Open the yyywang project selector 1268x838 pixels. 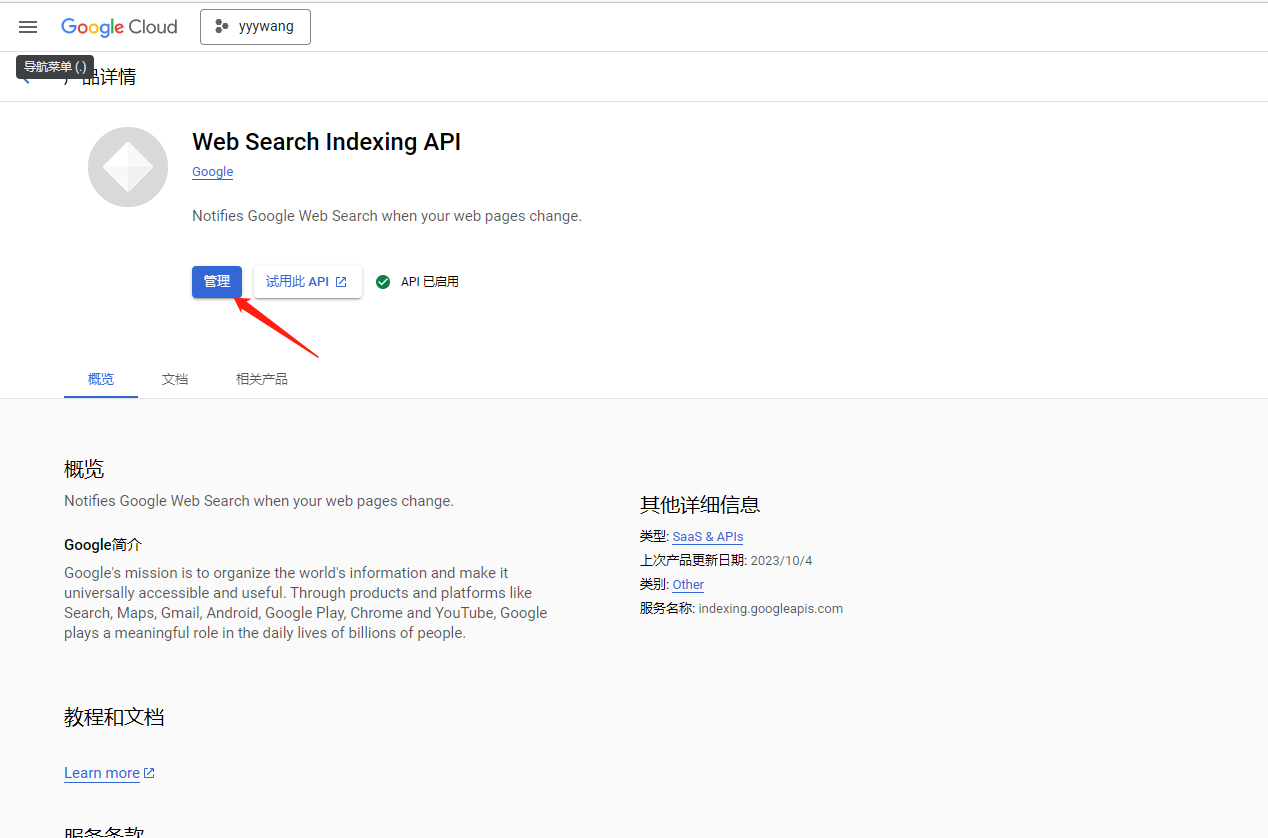pos(255,27)
